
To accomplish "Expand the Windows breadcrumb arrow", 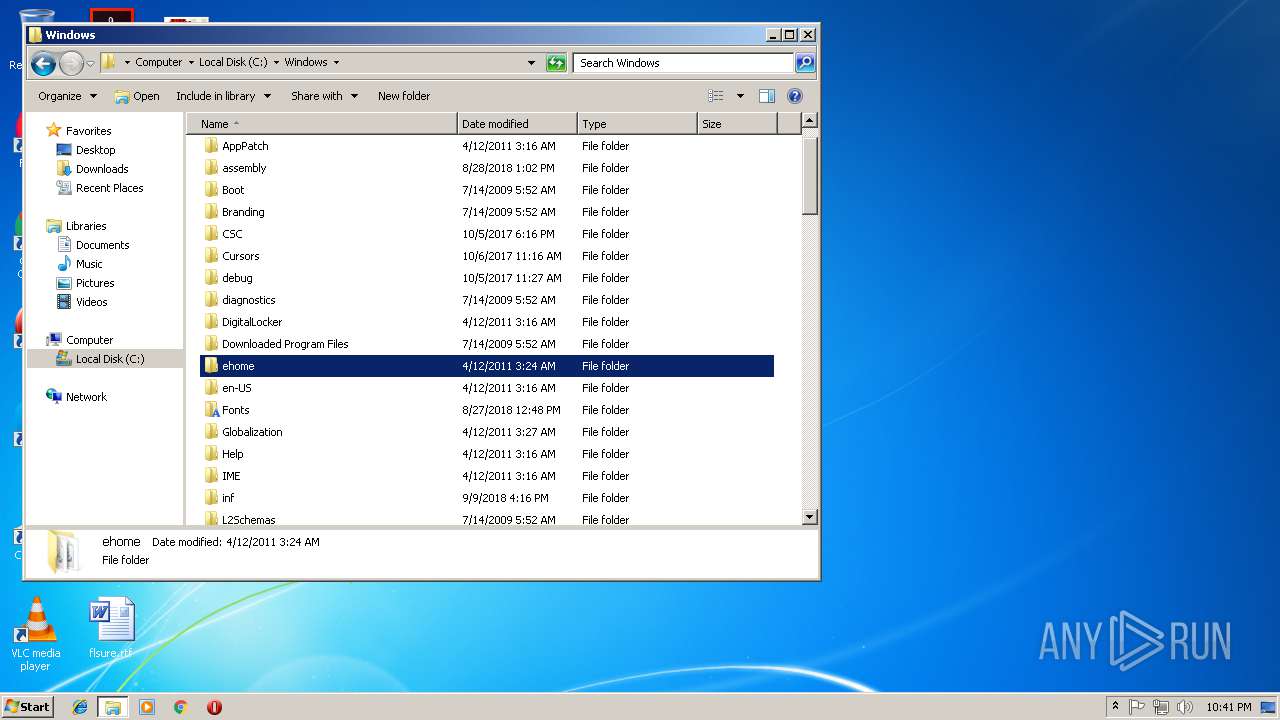I will coord(336,62).
